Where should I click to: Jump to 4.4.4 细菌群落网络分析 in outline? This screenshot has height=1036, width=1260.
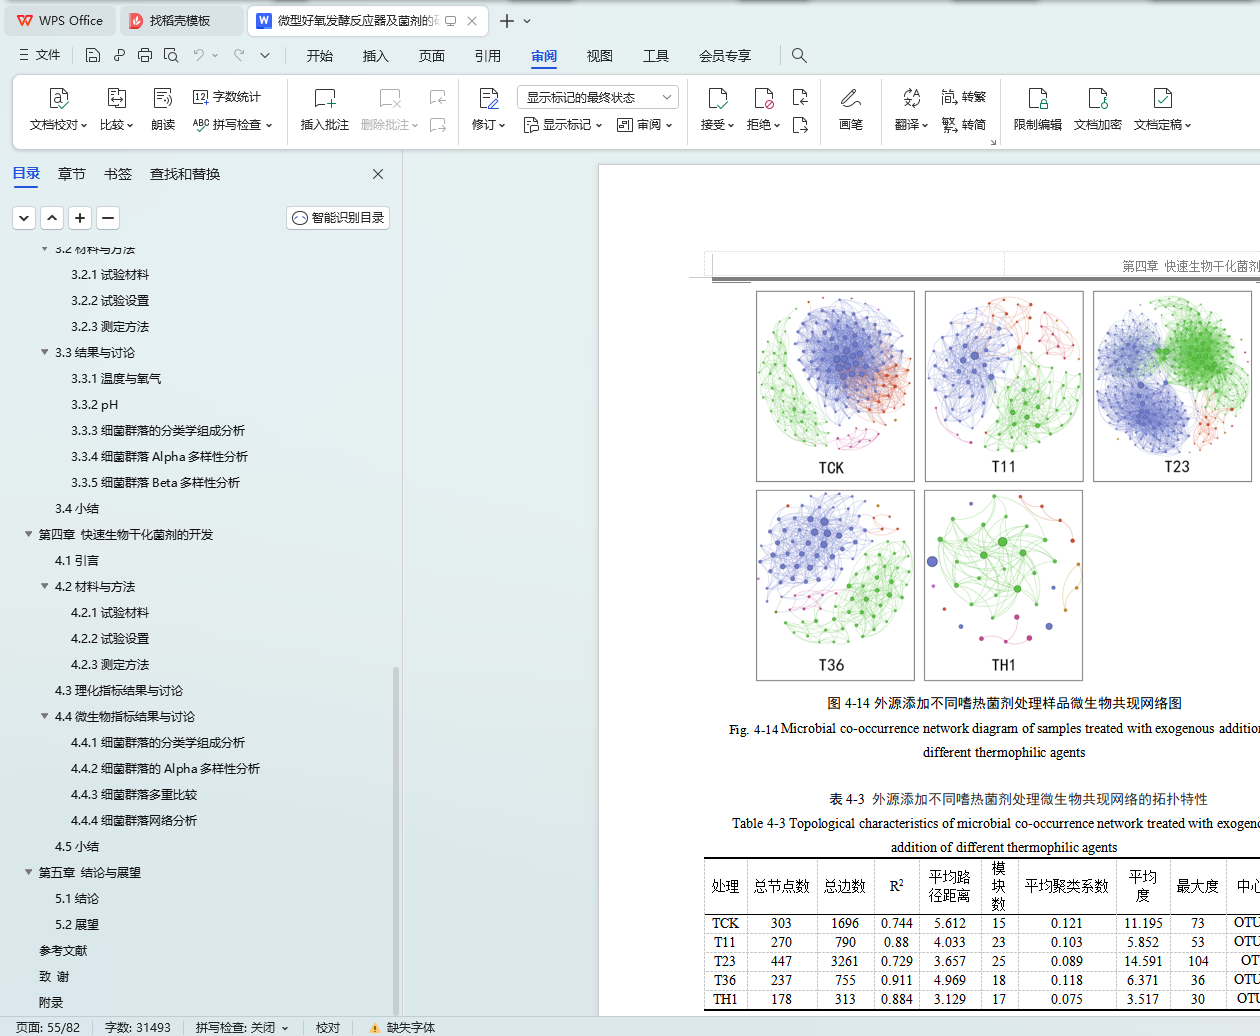134,820
